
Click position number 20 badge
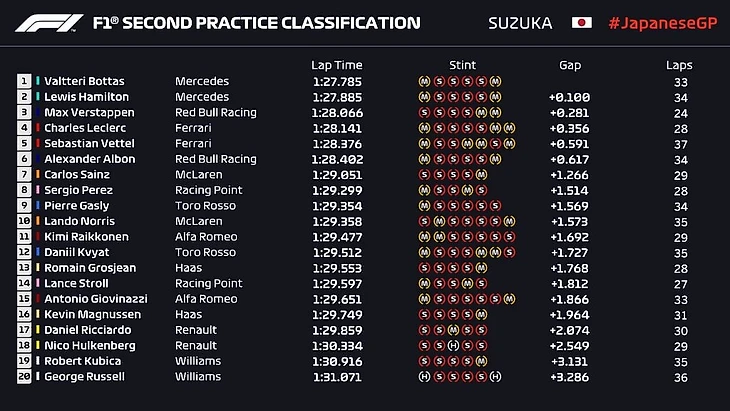point(24,377)
